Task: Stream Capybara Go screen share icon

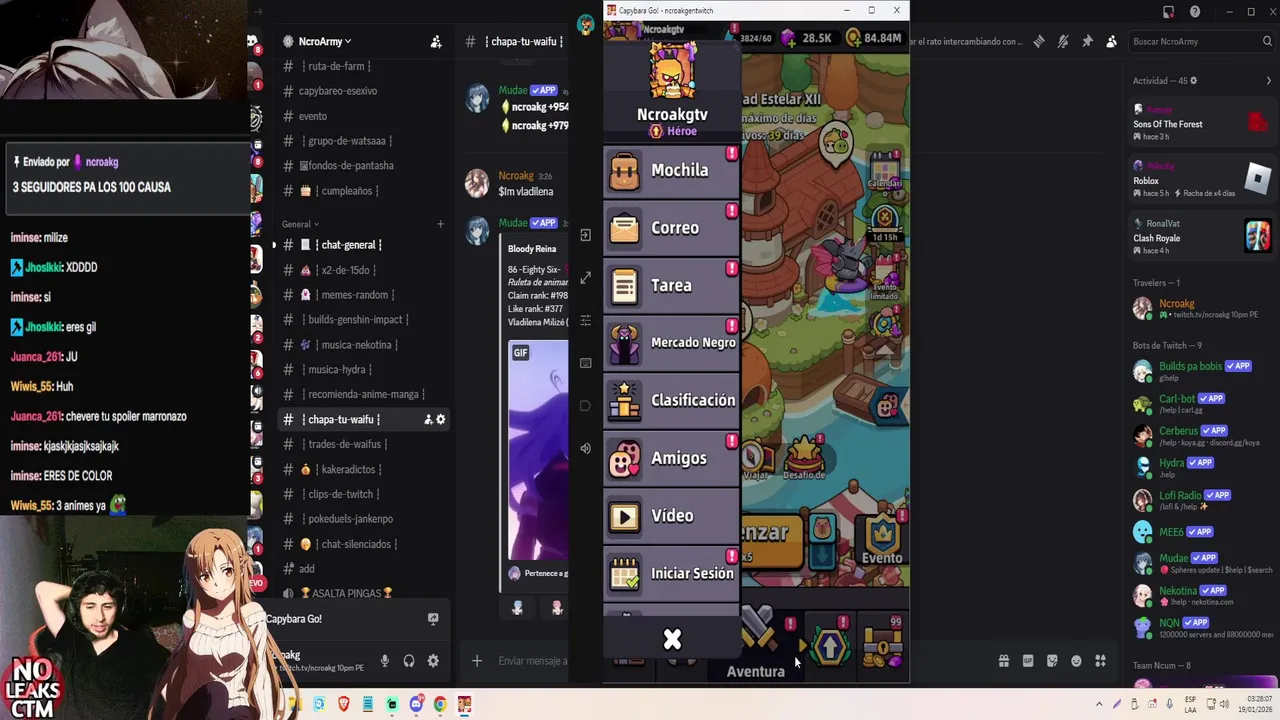Action: 433,619
